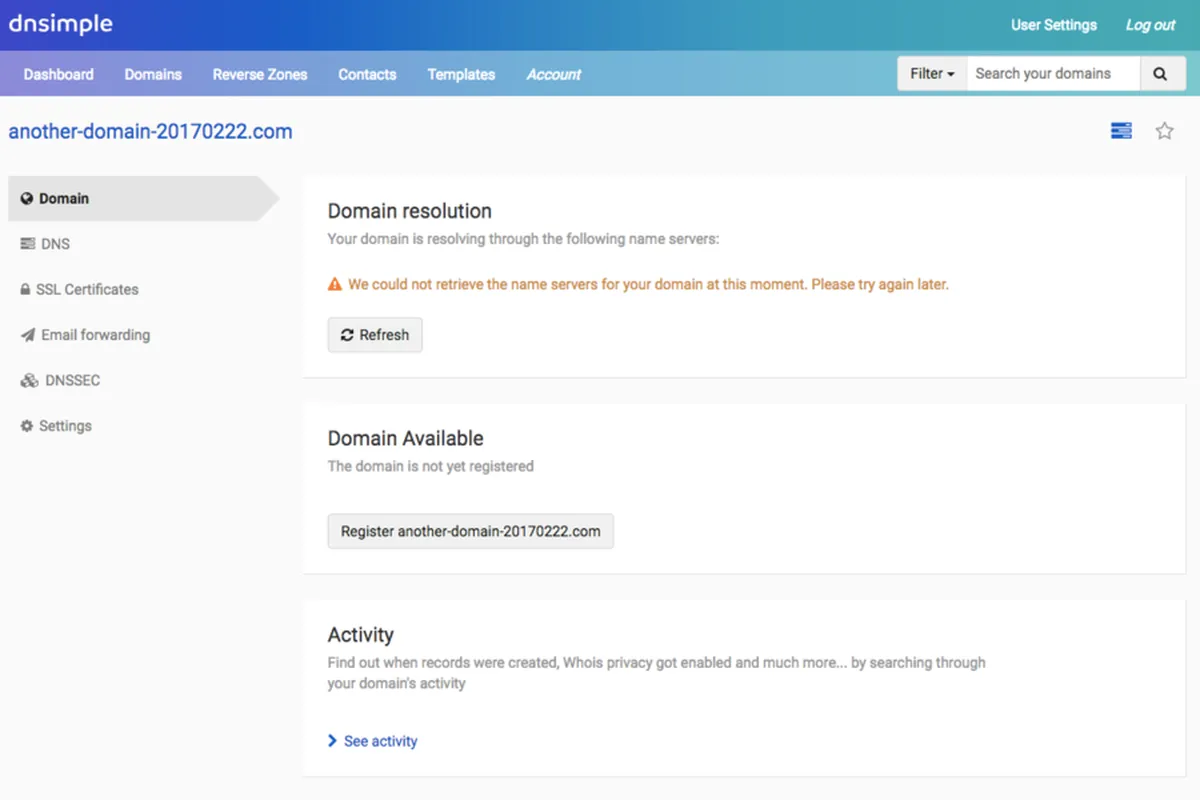Click the orange warning triangle icon

coord(335,285)
